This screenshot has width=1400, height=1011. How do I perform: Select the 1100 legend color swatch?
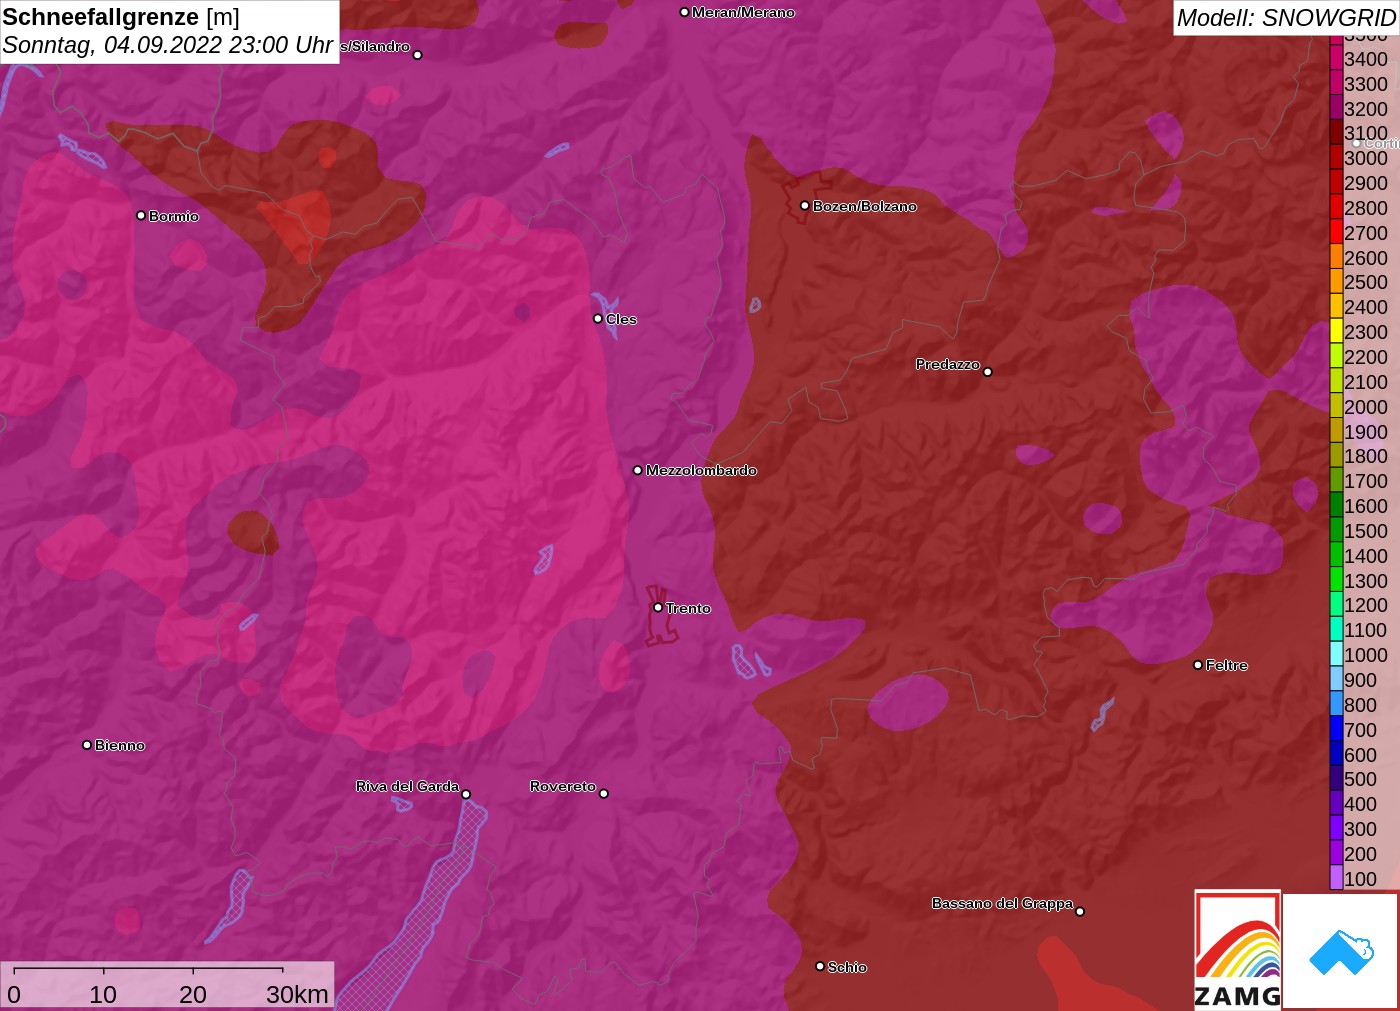tap(1336, 629)
